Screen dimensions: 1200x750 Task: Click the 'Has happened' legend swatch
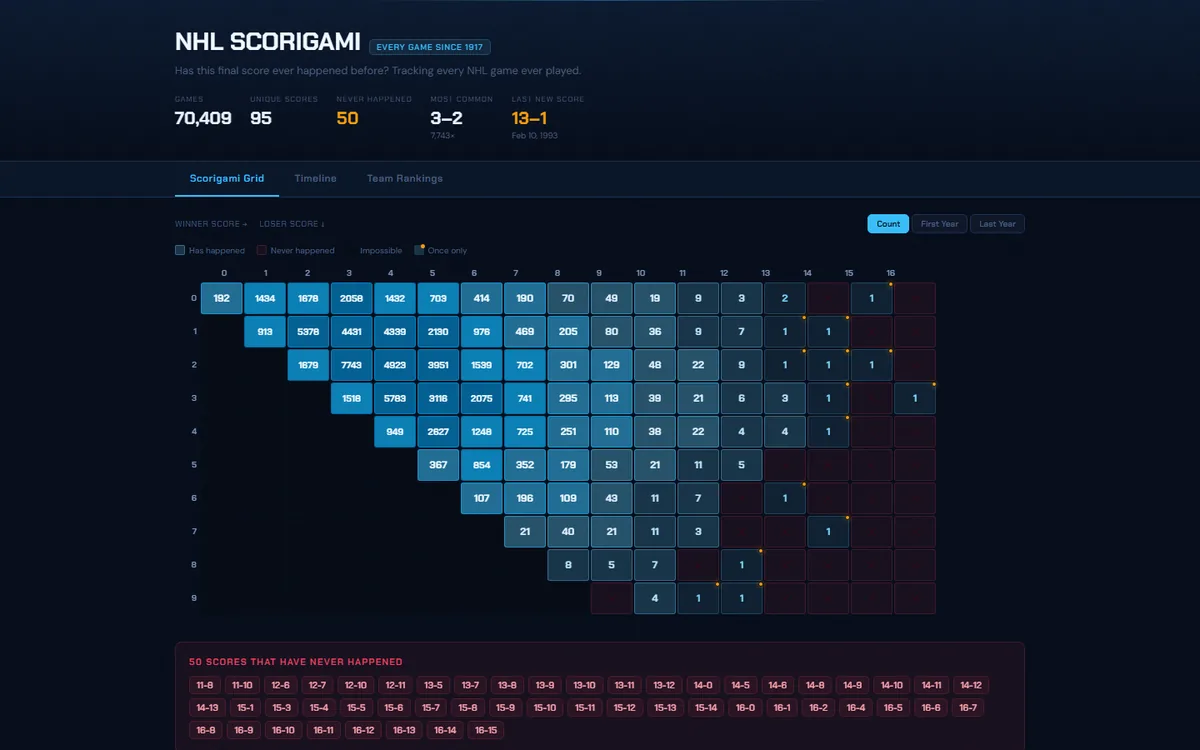(180, 250)
